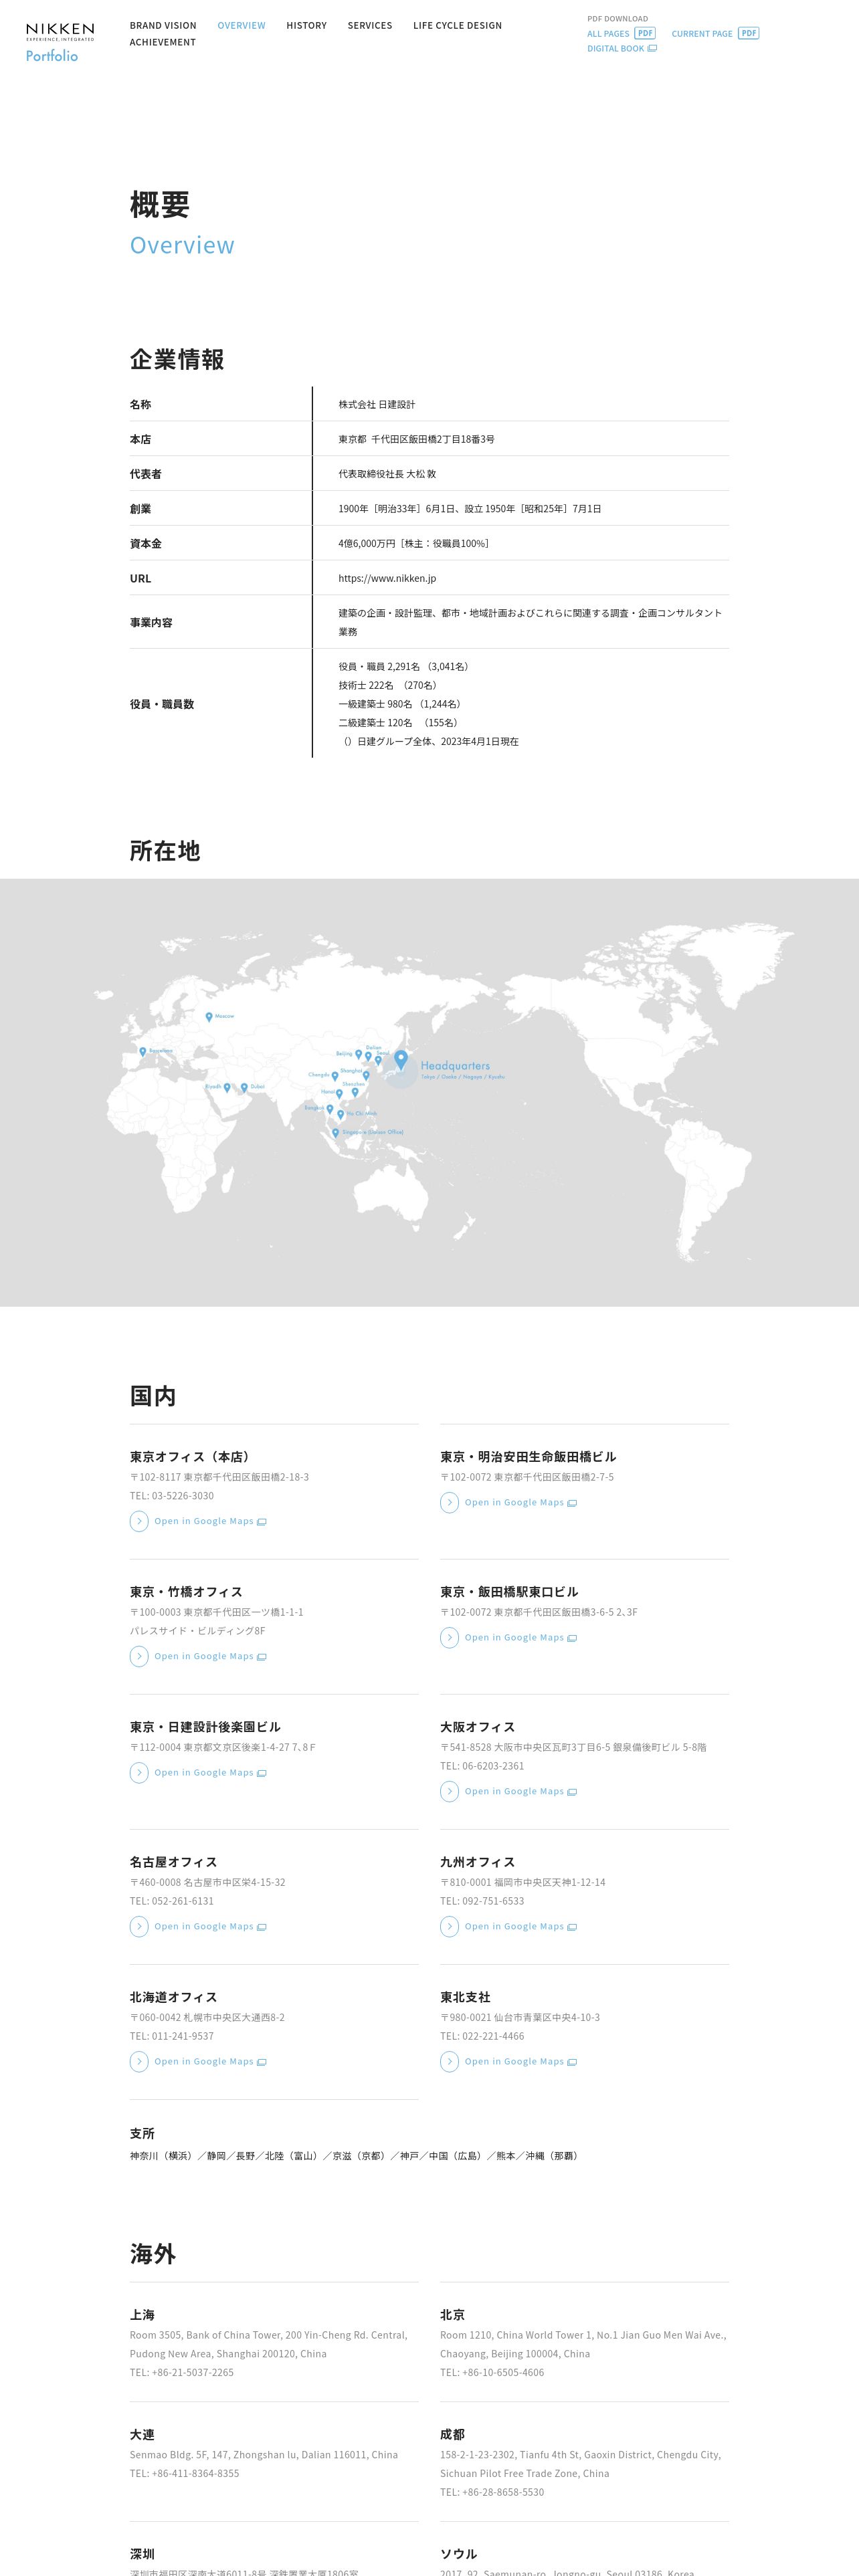Screen dimensions: 859x2576
Task: Click the Barcelona map pin
Action: [x=143, y=1051]
